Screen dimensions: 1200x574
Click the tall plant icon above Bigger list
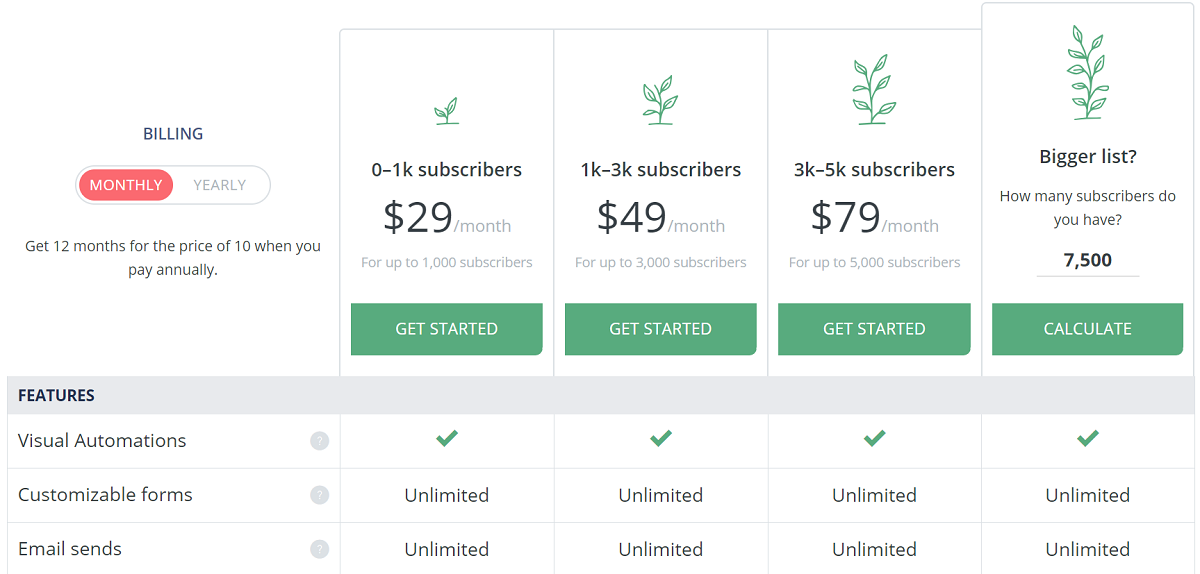(1088, 73)
